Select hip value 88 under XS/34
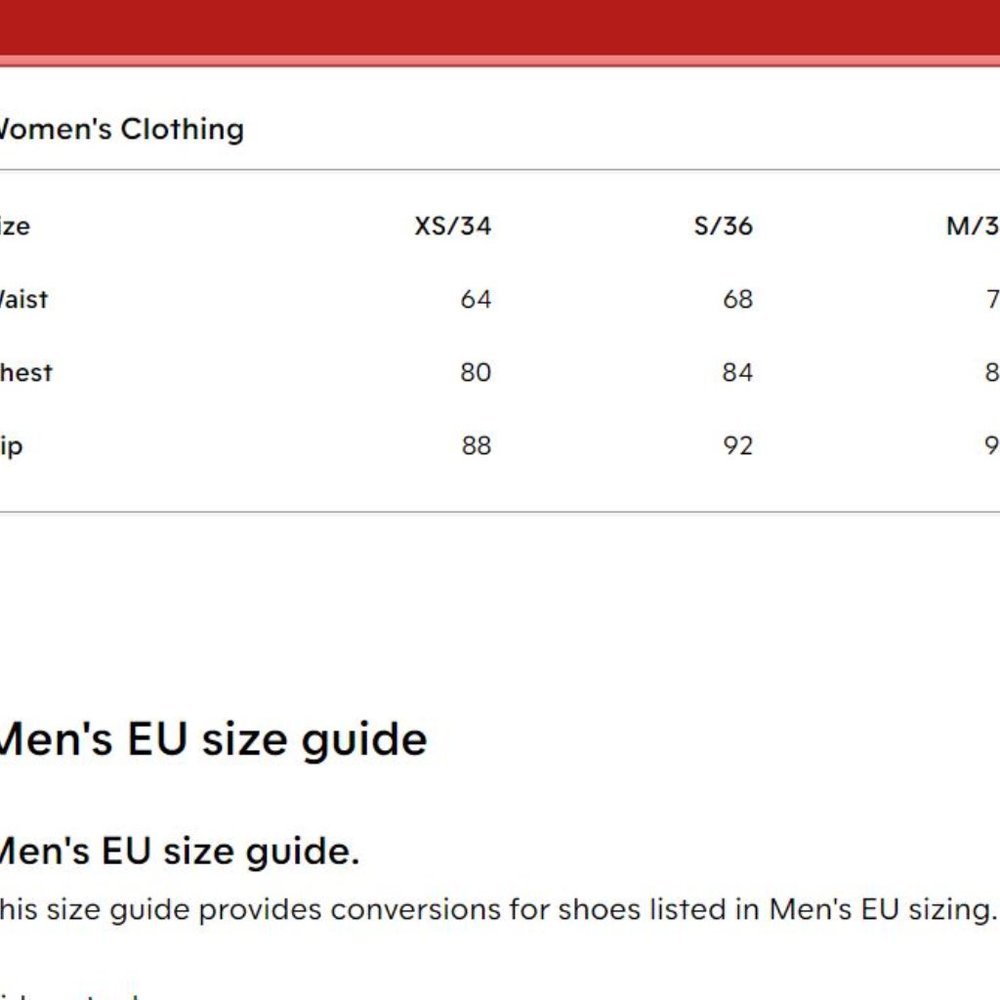 click(476, 446)
